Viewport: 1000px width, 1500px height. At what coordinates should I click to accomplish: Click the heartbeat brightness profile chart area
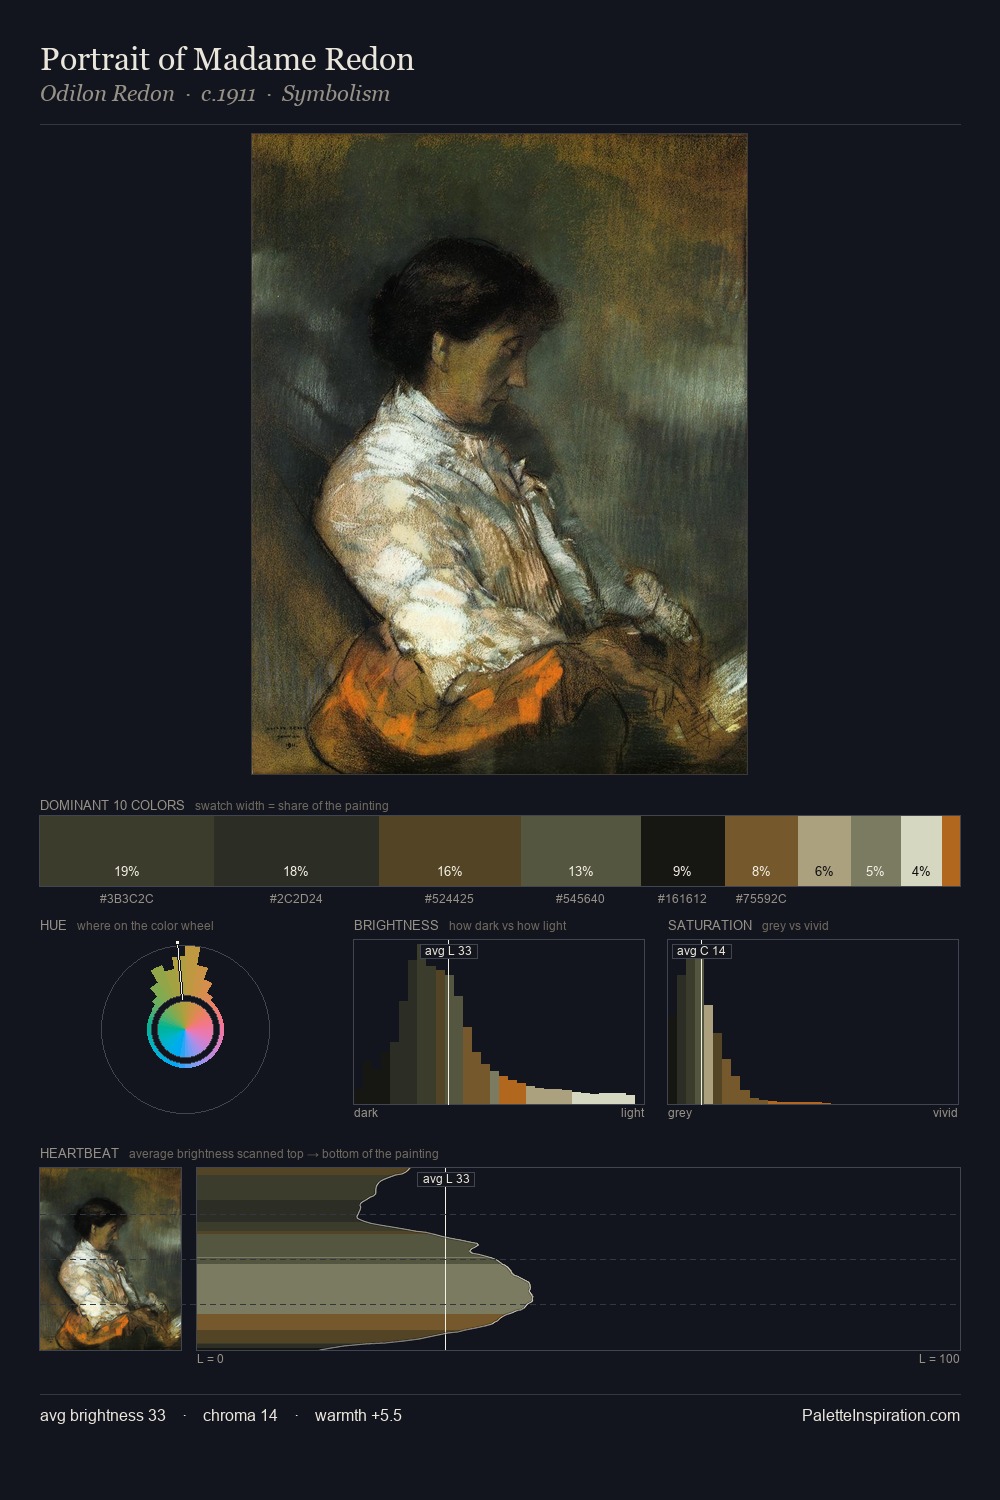(x=578, y=1259)
